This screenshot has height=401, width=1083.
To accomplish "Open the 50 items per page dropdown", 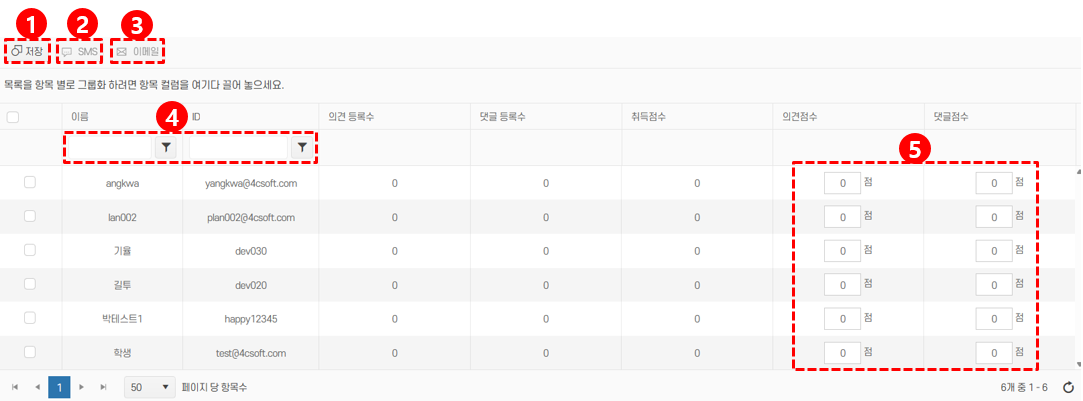I will (148, 387).
